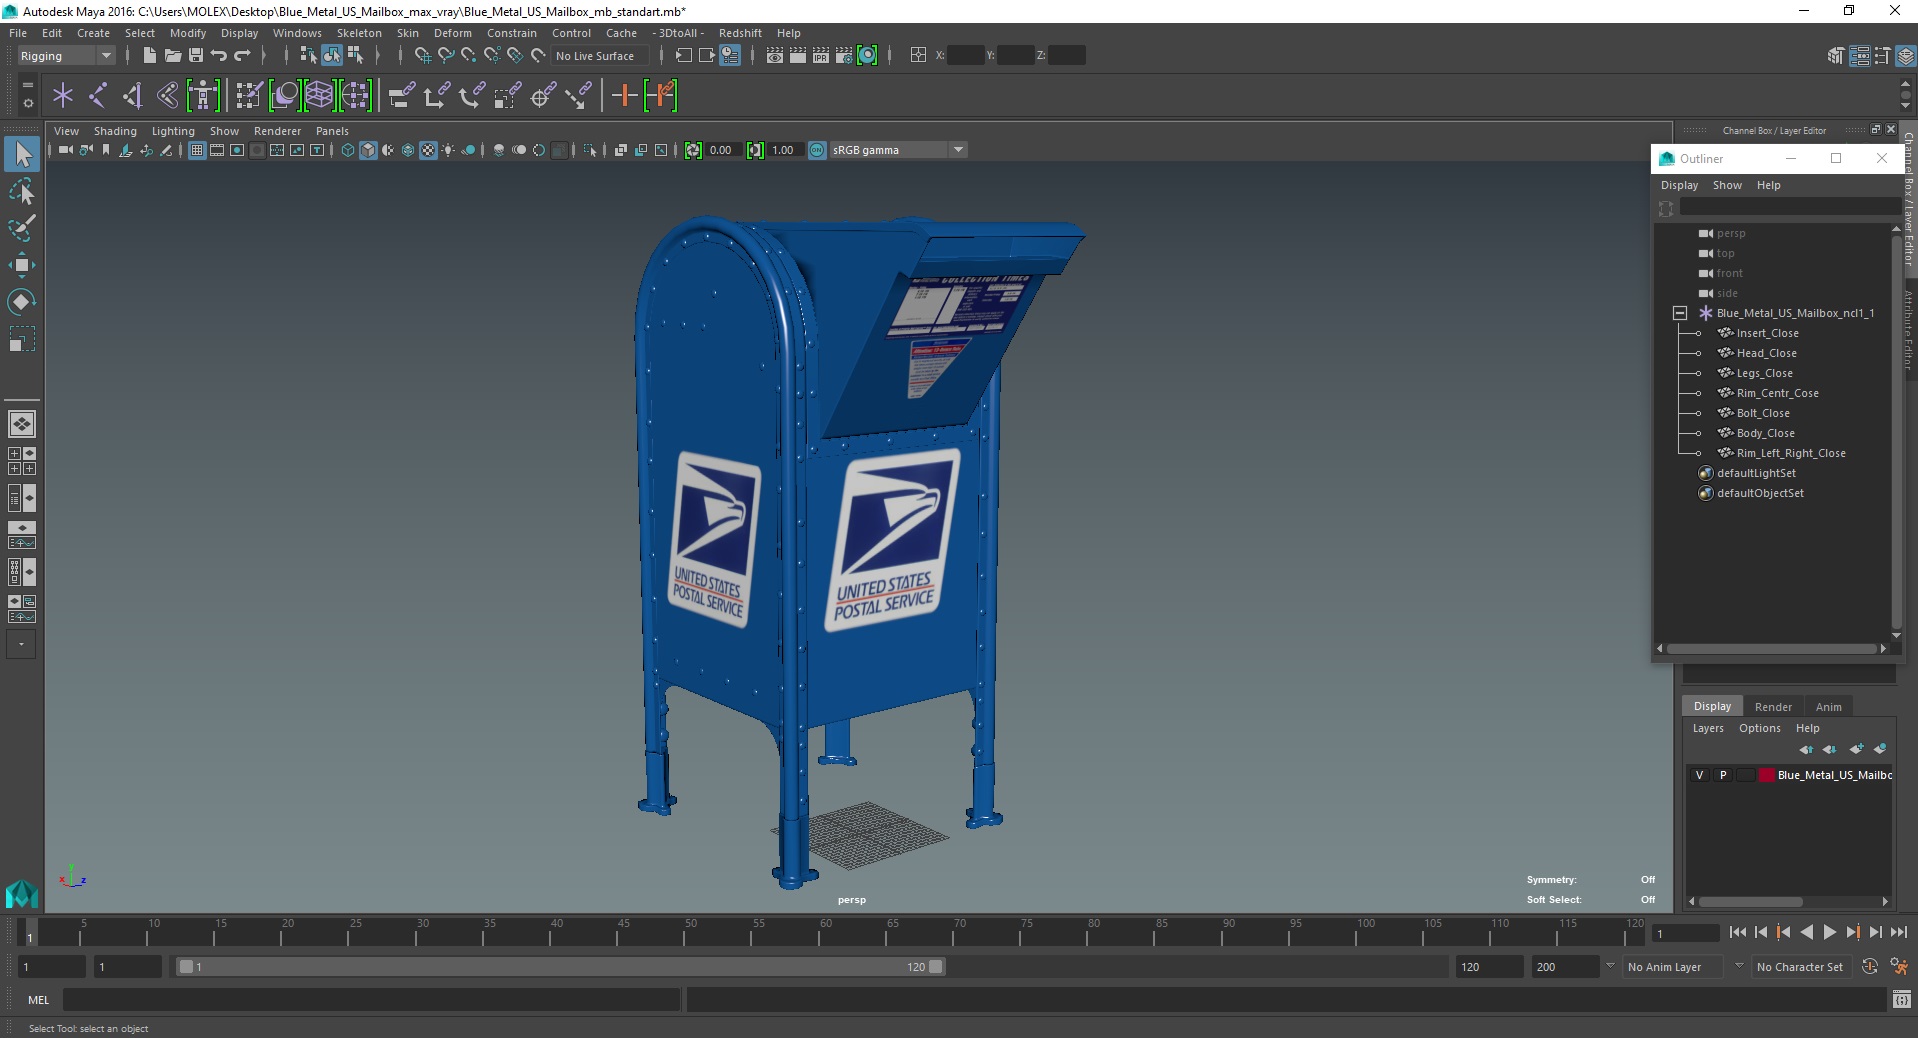Image resolution: width=1918 pixels, height=1038 pixels.
Task: Click the orange Set Key shelf icon
Action: coord(624,96)
